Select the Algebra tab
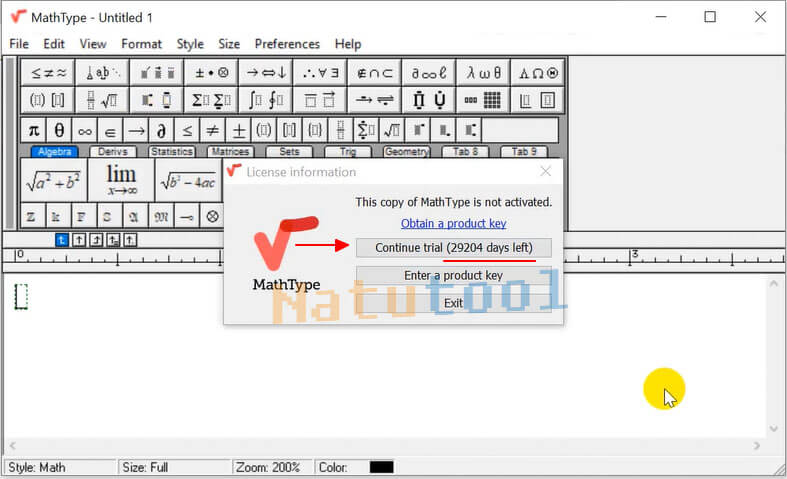Screen dimensions: 787x479 55,152
